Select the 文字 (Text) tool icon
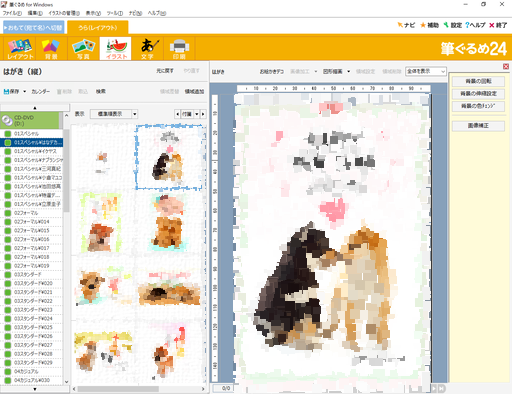 (147, 49)
